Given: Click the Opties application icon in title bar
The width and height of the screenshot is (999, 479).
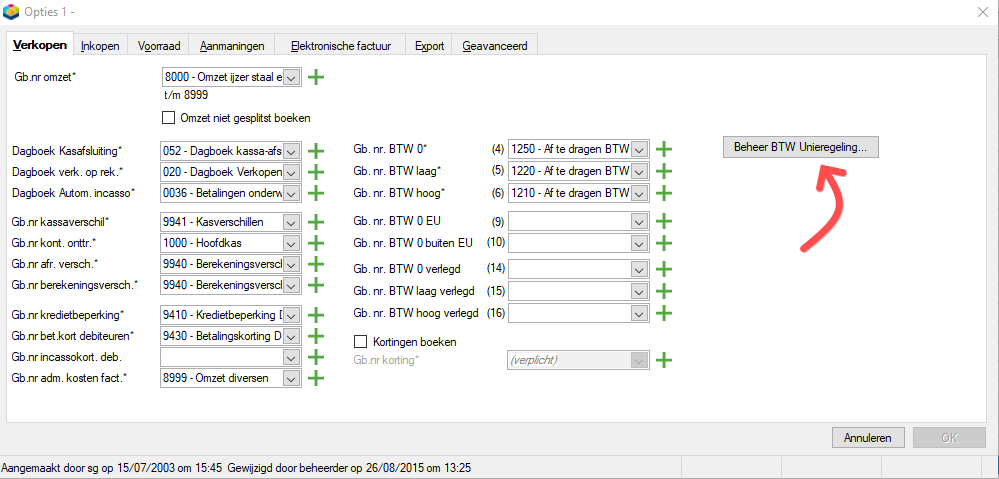Looking at the screenshot, I should [11, 12].
